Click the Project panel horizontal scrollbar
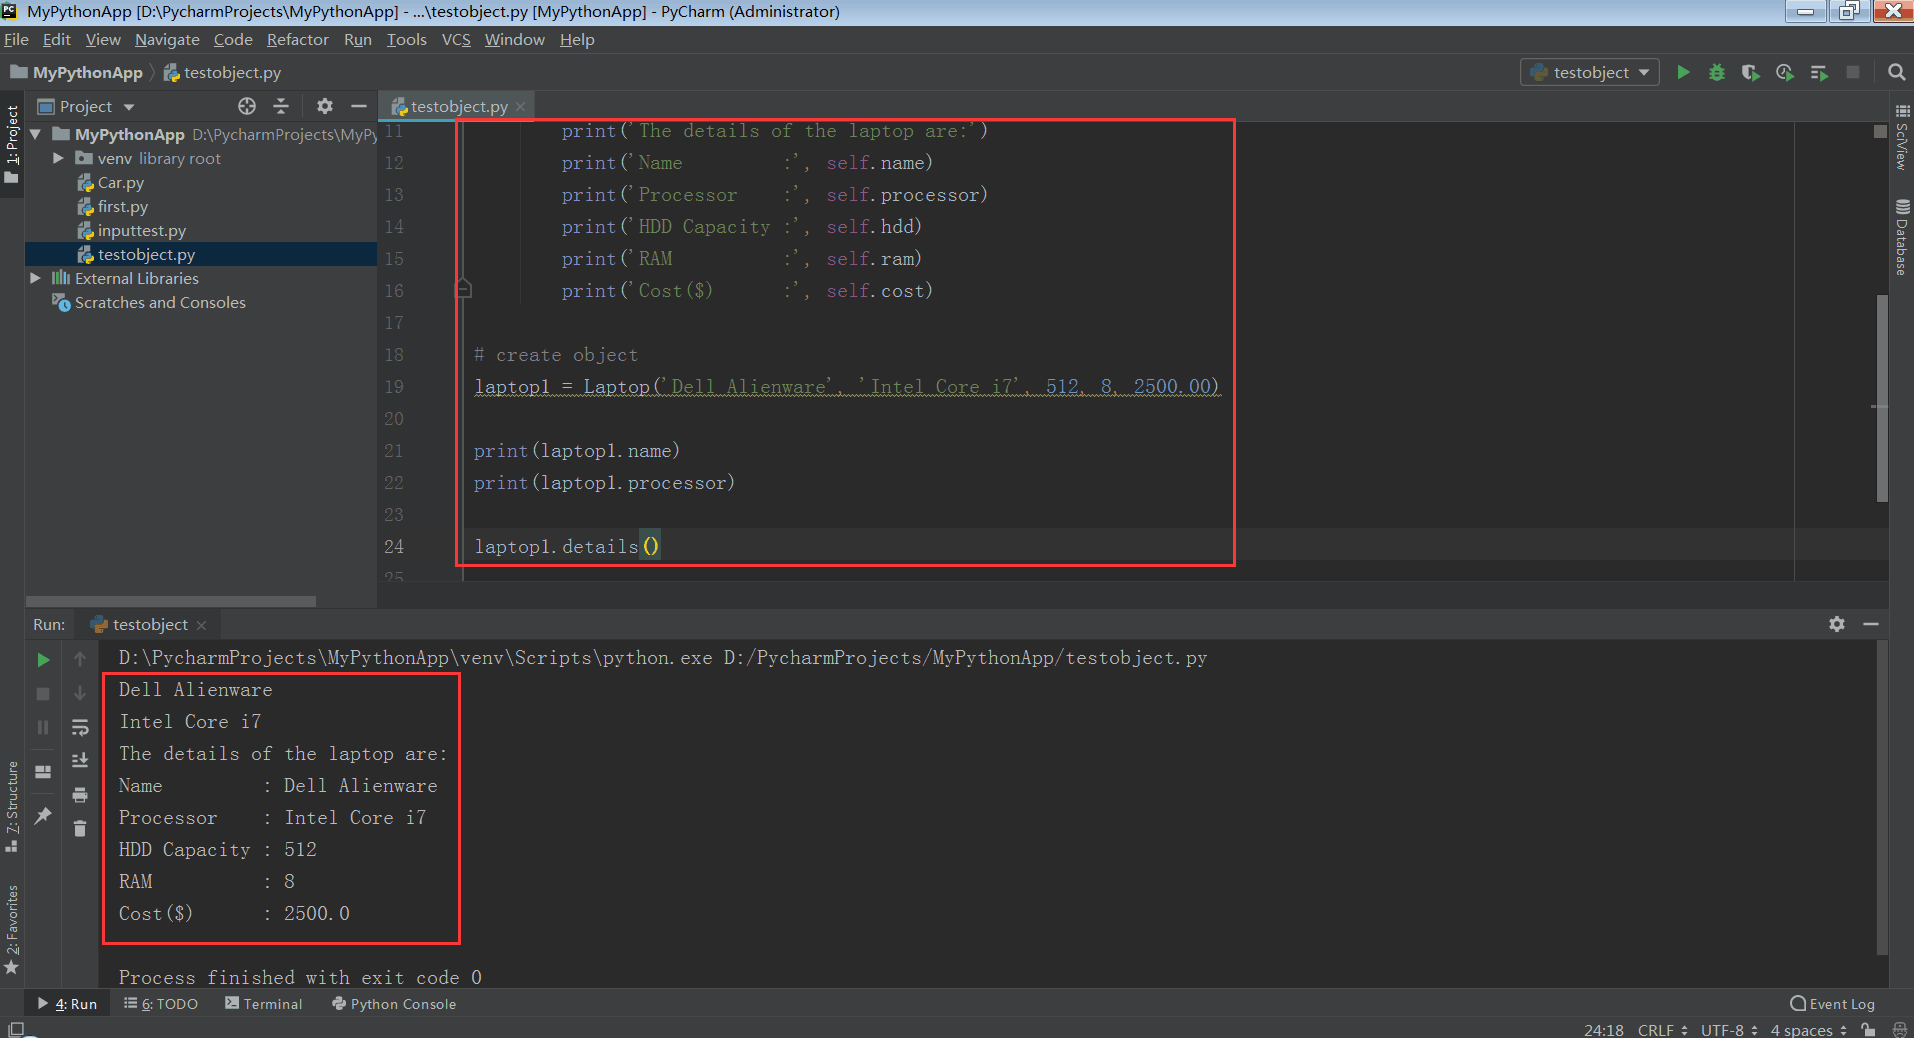Viewport: 1914px width, 1038px height. click(171, 601)
